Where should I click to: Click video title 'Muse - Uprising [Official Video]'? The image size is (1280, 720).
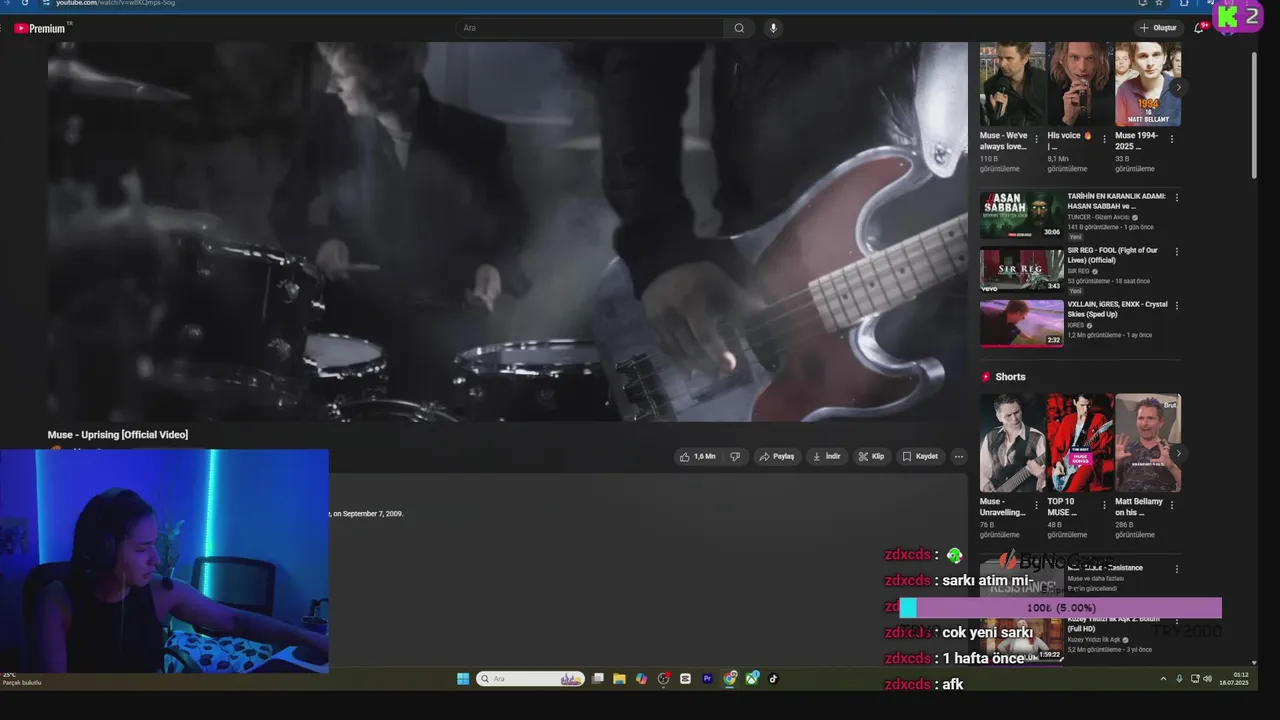118,434
